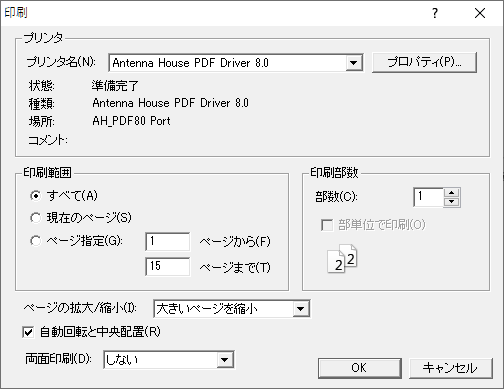Viewport: 504px width, 389px height.
Task: Open the ページの拡大/縮小 dropdown
Action: (301, 309)
